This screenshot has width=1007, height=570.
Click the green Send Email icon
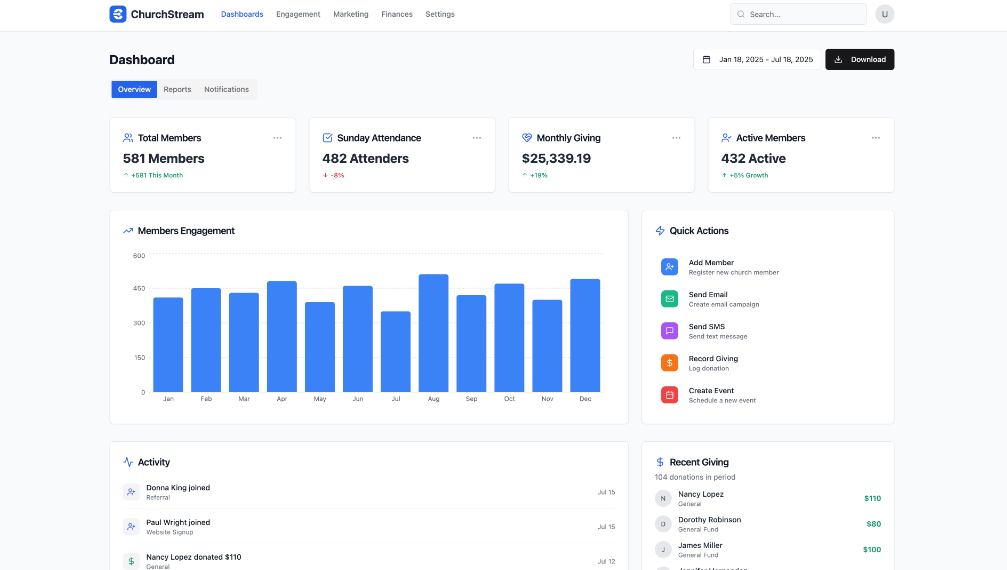pos(669,299)
